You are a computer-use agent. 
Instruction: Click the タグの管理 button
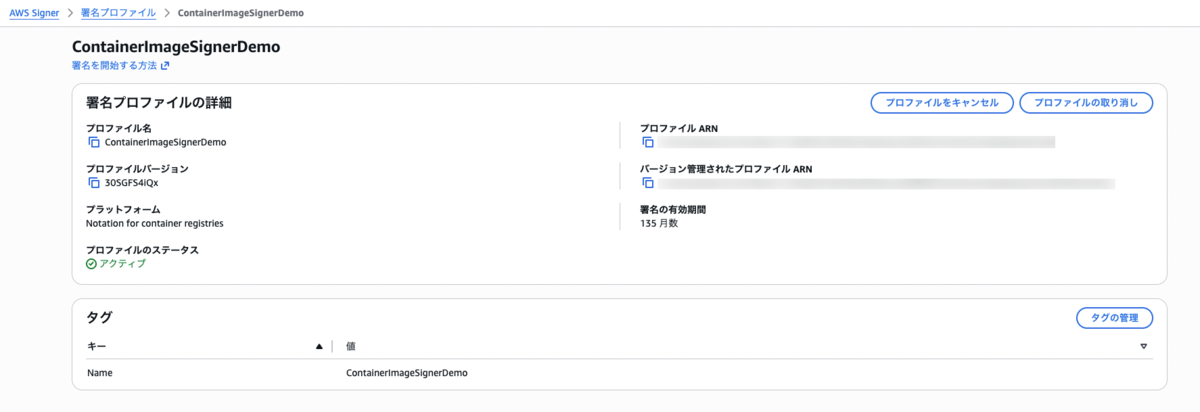click(1114, 318)
